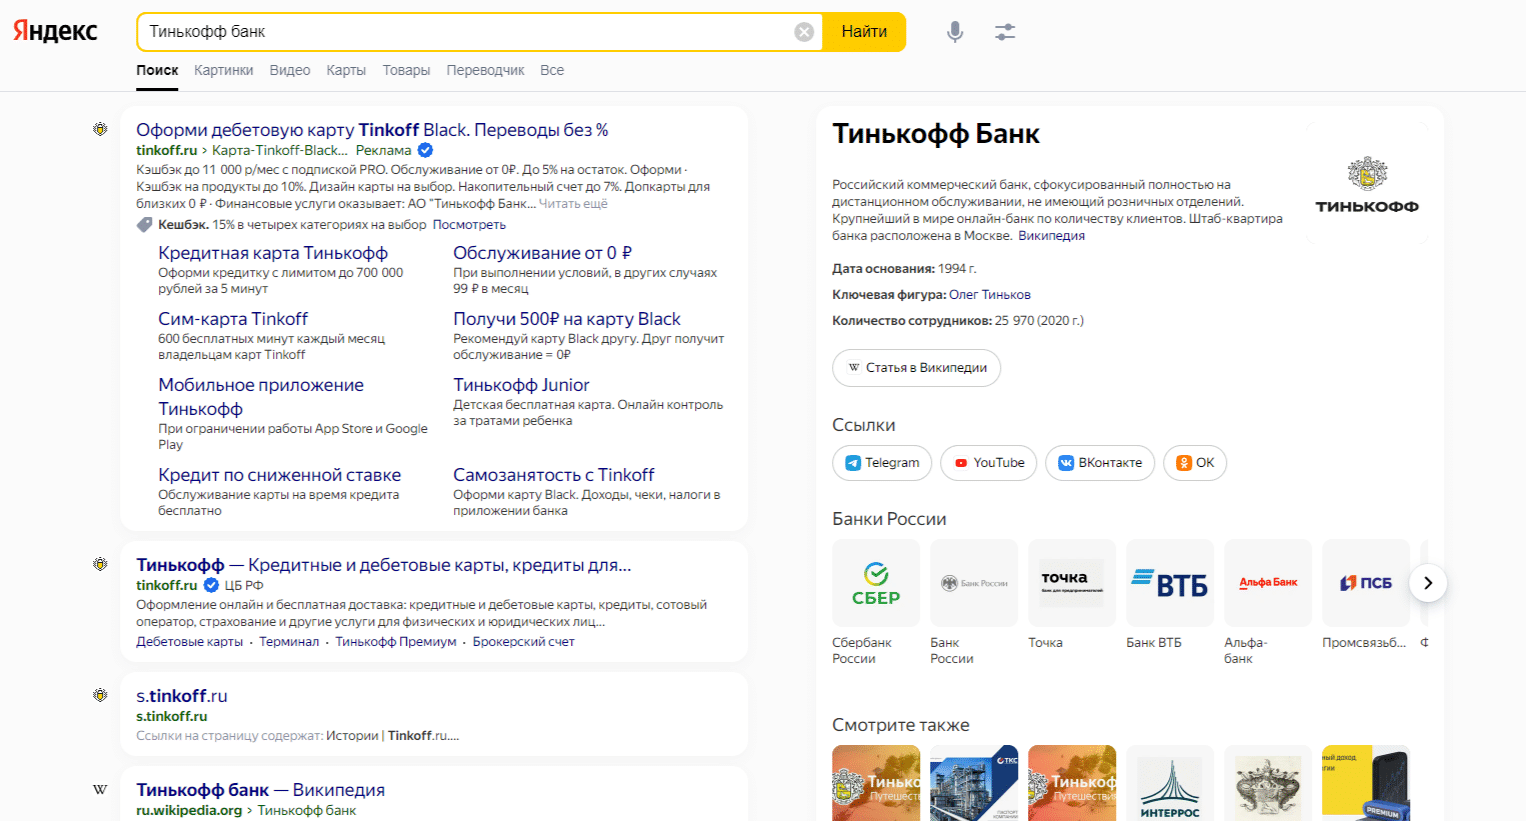The height and width of the screenshot is (821, 1526).
Task: Open Tinkoff Telegram link chip
Action: pyautogui.click(x=882, y=463)
